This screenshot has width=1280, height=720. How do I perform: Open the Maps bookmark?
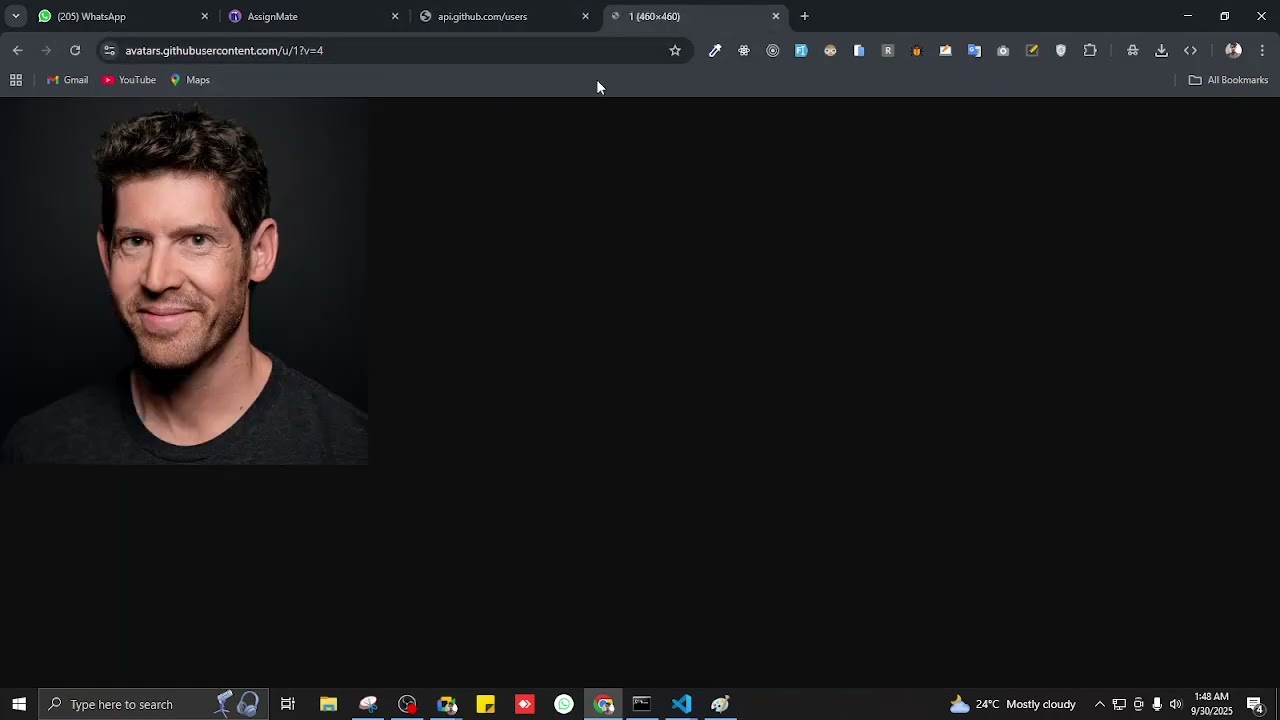(189, 80)
